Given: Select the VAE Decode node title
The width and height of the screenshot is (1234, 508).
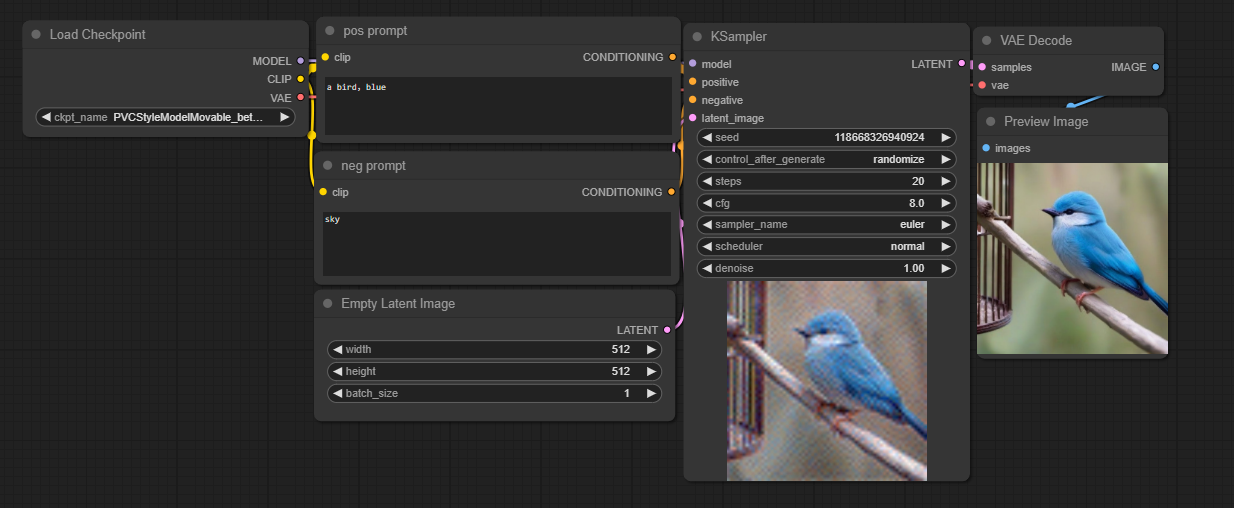Looking at the screenshot, I should (x=1036, y=41).
